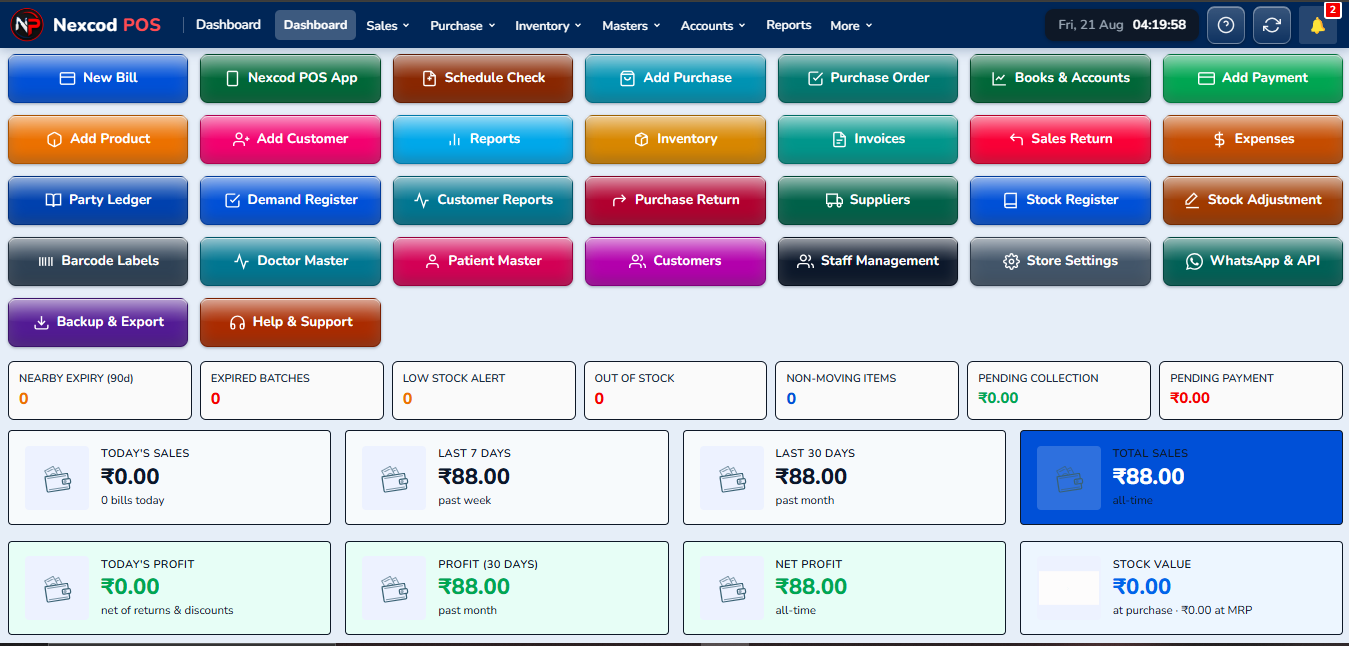This screenshot has height=646, width=1349.
Task: Click the Add Customer tile
Action: [290, 139]
